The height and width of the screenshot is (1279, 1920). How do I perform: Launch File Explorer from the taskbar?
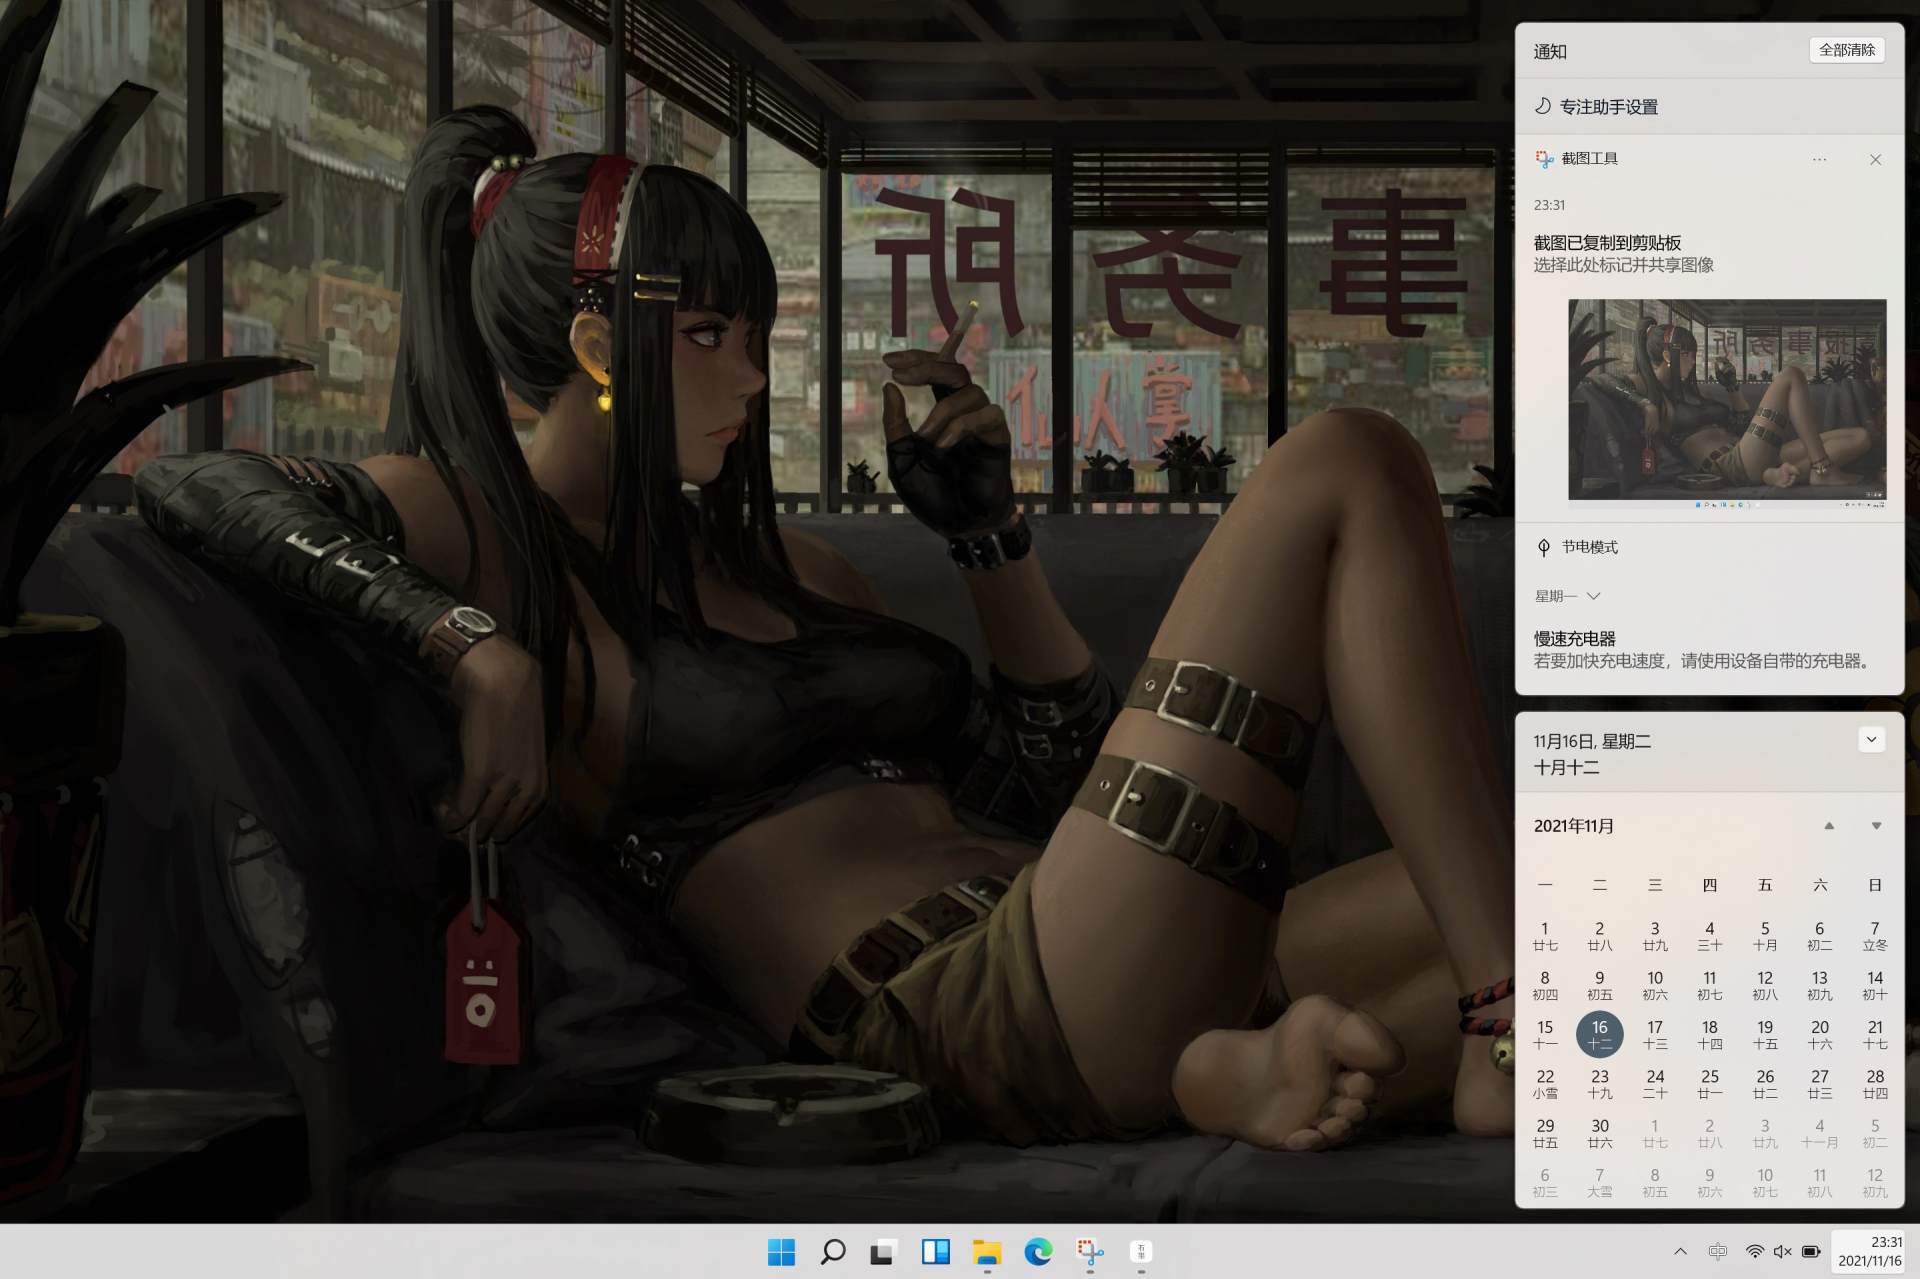[x=986, y=1251]
